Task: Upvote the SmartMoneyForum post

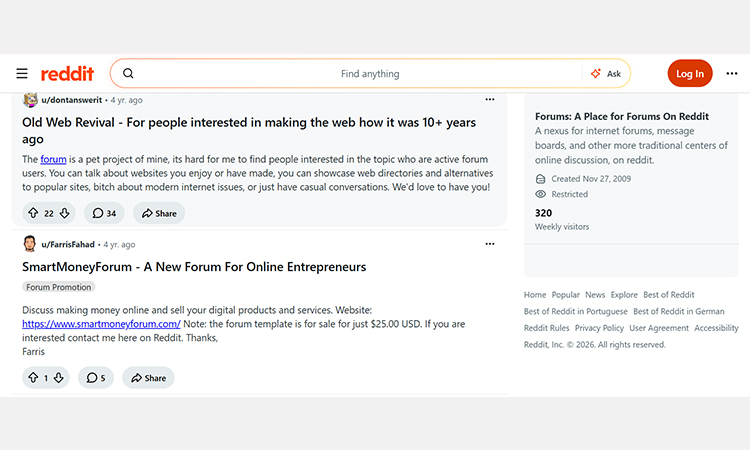Action: pos(33,378)
